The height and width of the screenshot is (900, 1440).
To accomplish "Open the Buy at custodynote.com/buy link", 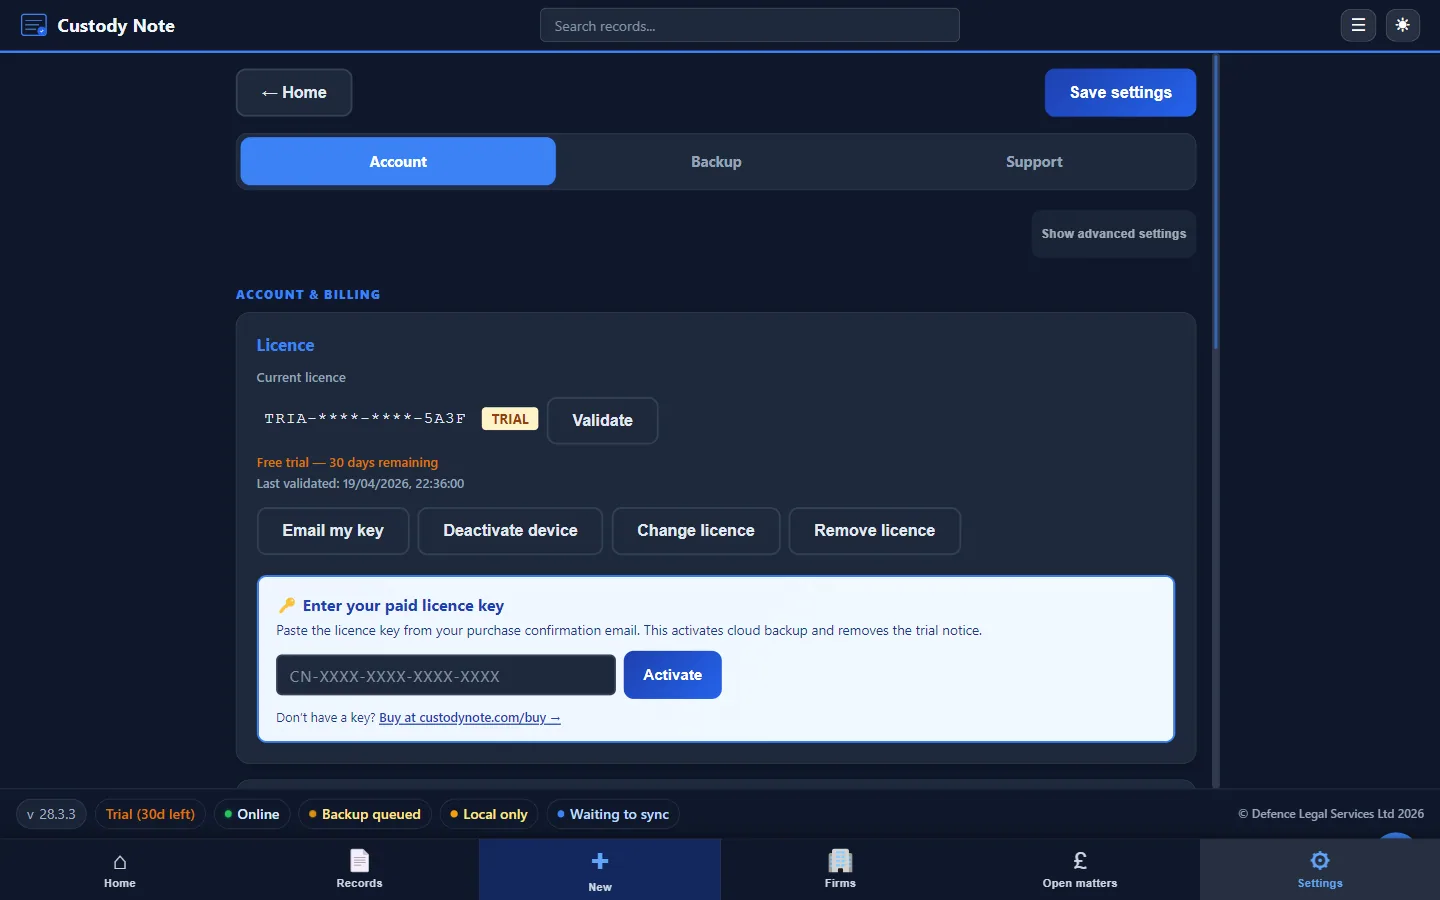I will 470,718.
